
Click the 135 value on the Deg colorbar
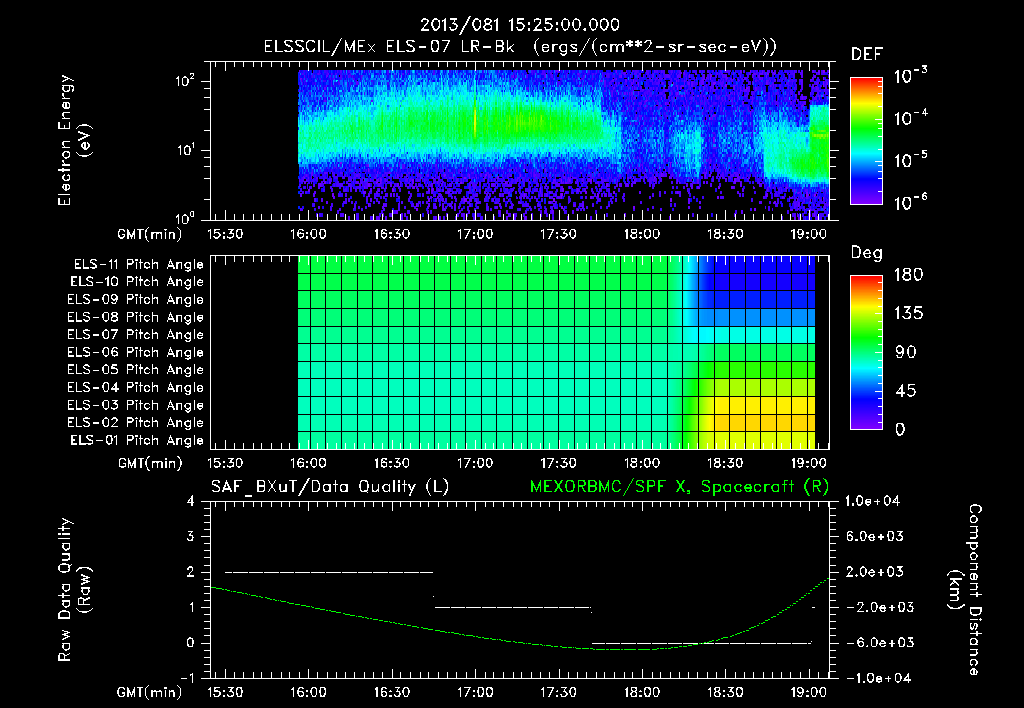click(x=909, y=314)
